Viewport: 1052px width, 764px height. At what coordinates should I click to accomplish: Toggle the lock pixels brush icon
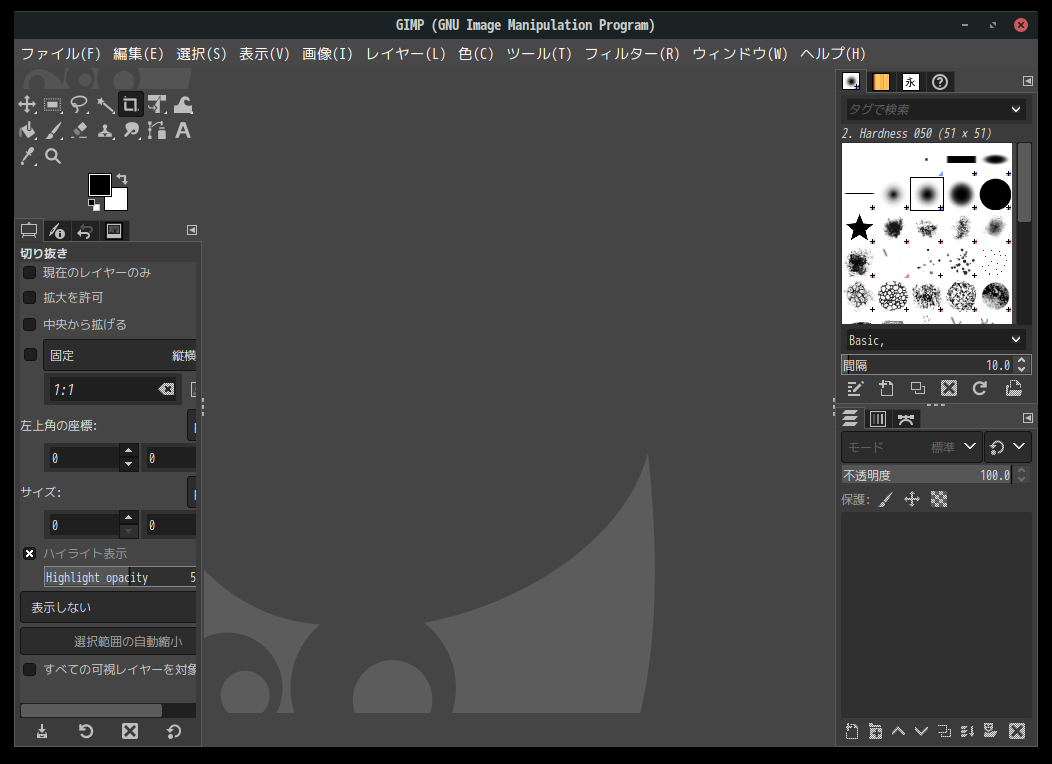point(886,499)
